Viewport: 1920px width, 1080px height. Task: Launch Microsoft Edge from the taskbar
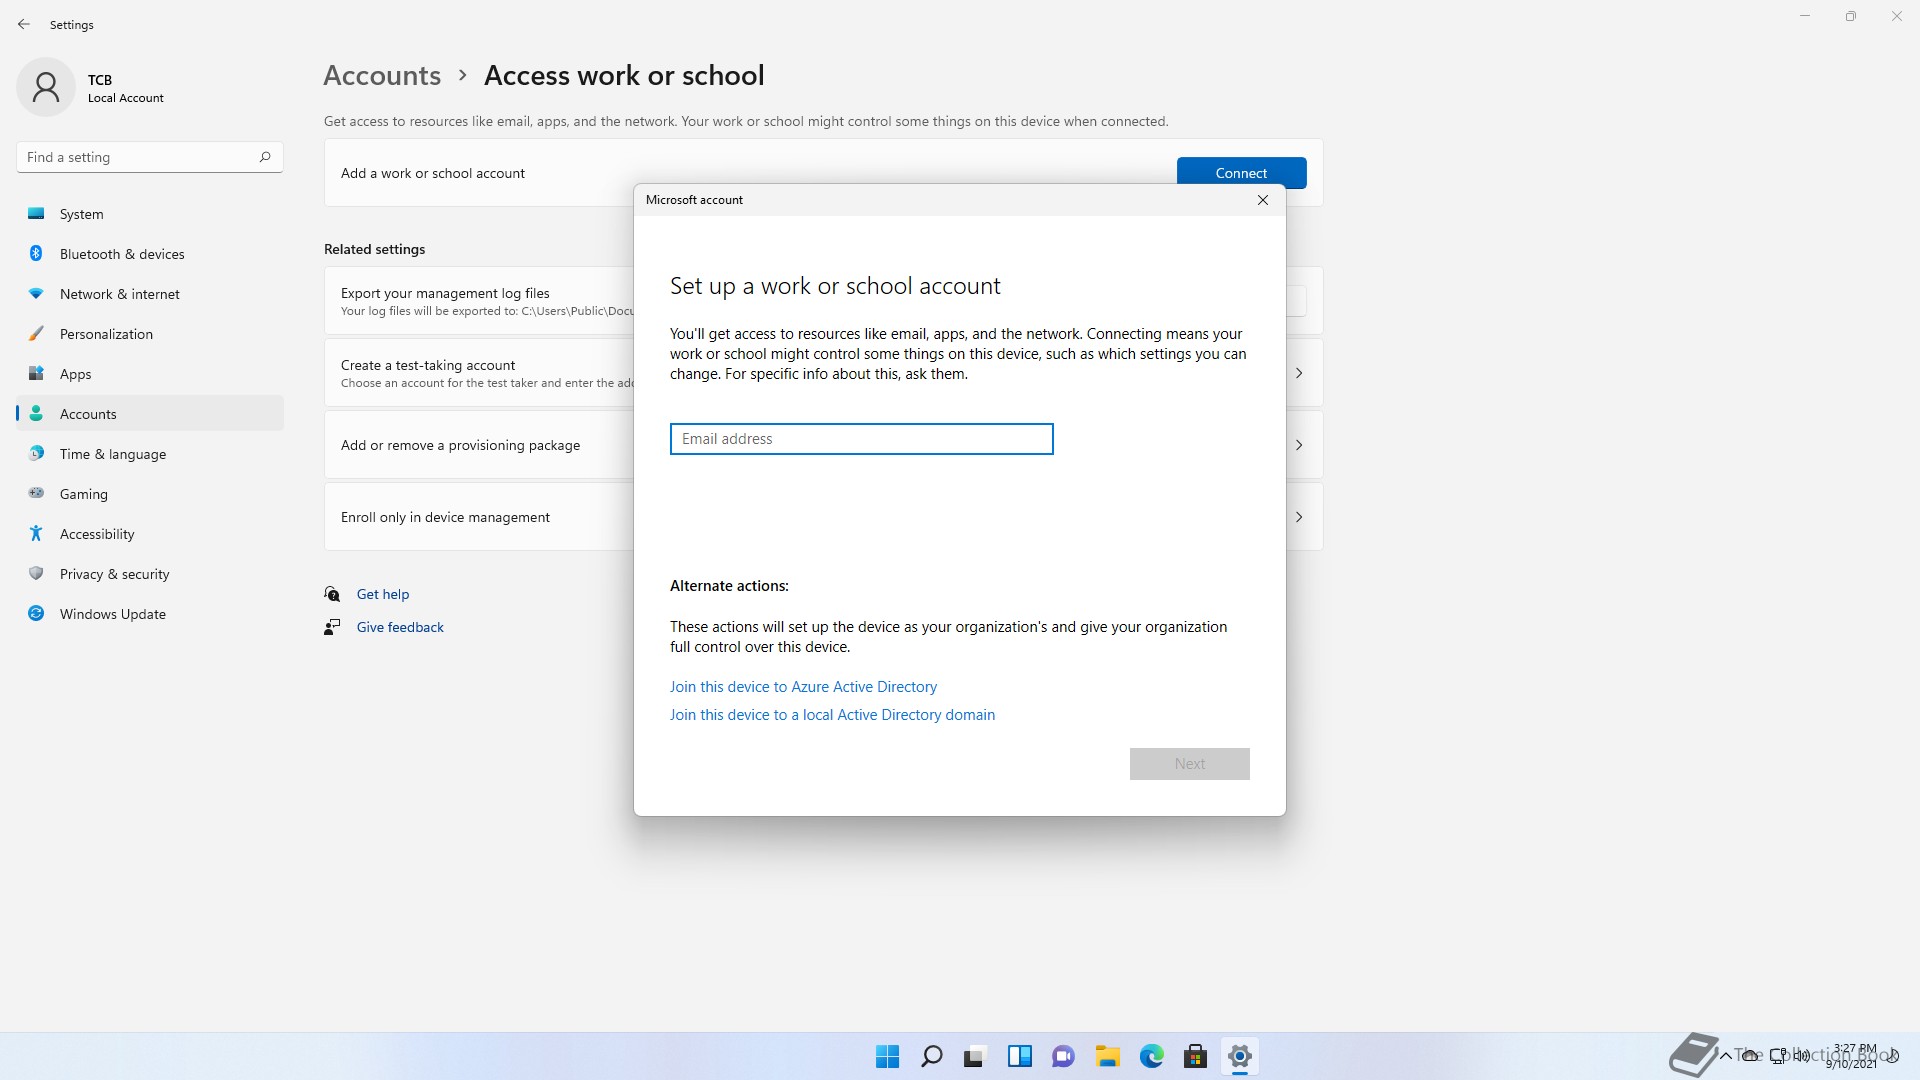click(x=1151, y=1056)
